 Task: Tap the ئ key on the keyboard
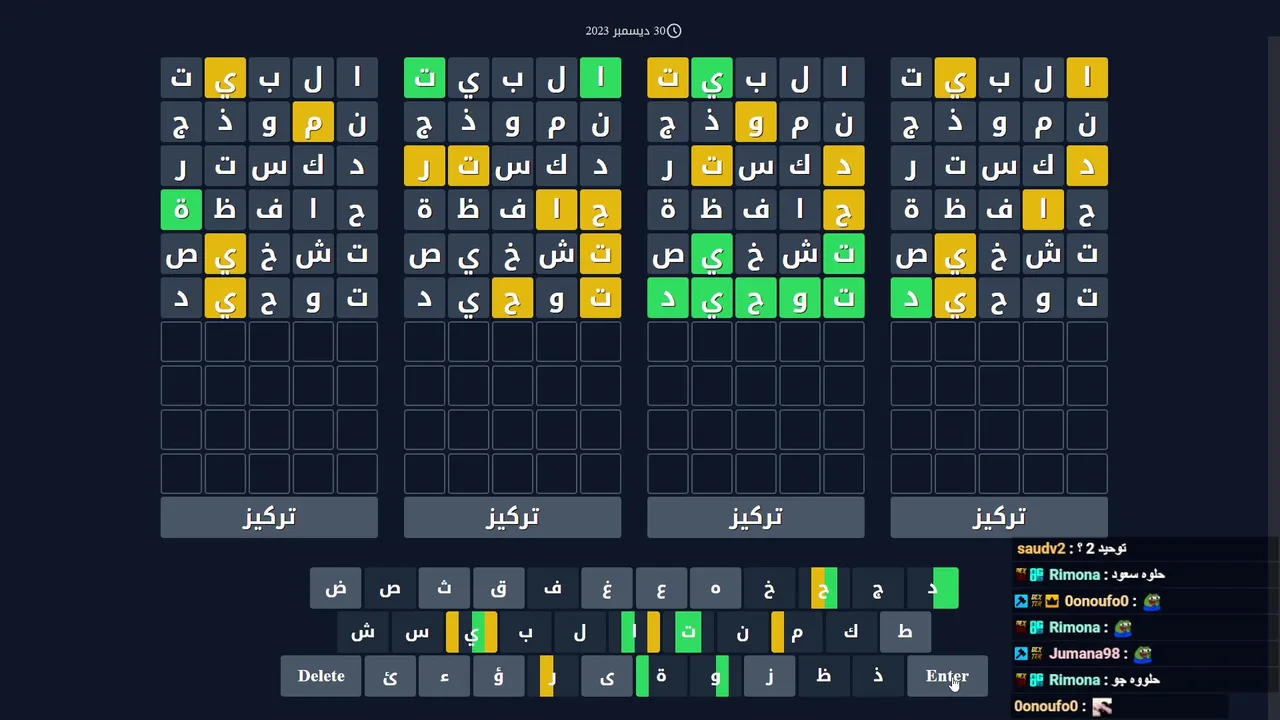click(x=390, y=676)
